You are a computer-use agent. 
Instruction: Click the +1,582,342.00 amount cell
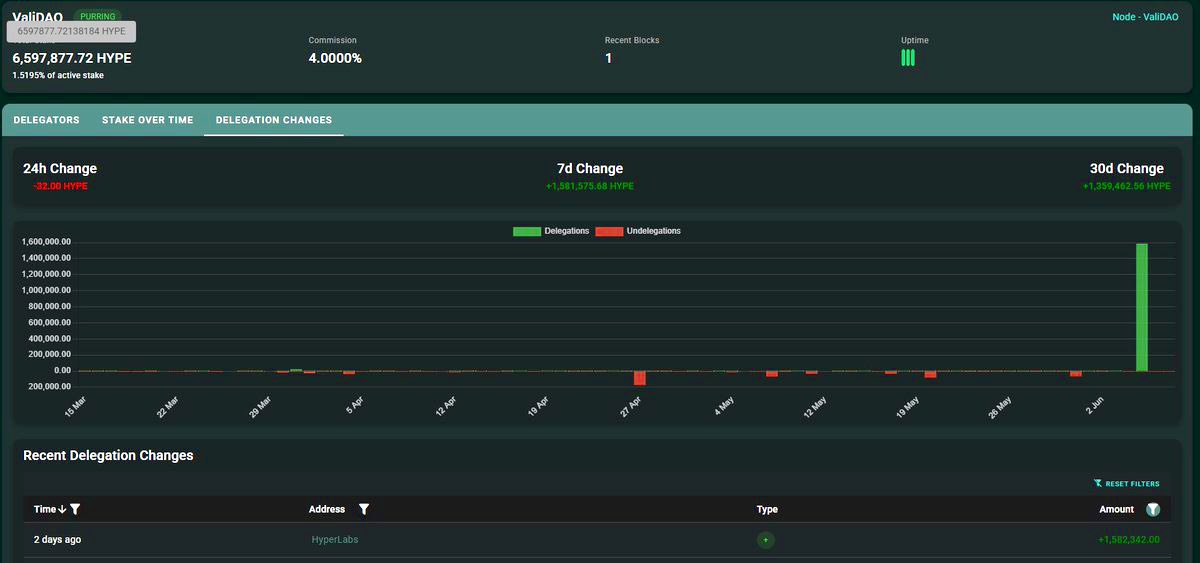[x=1129, y=540]
